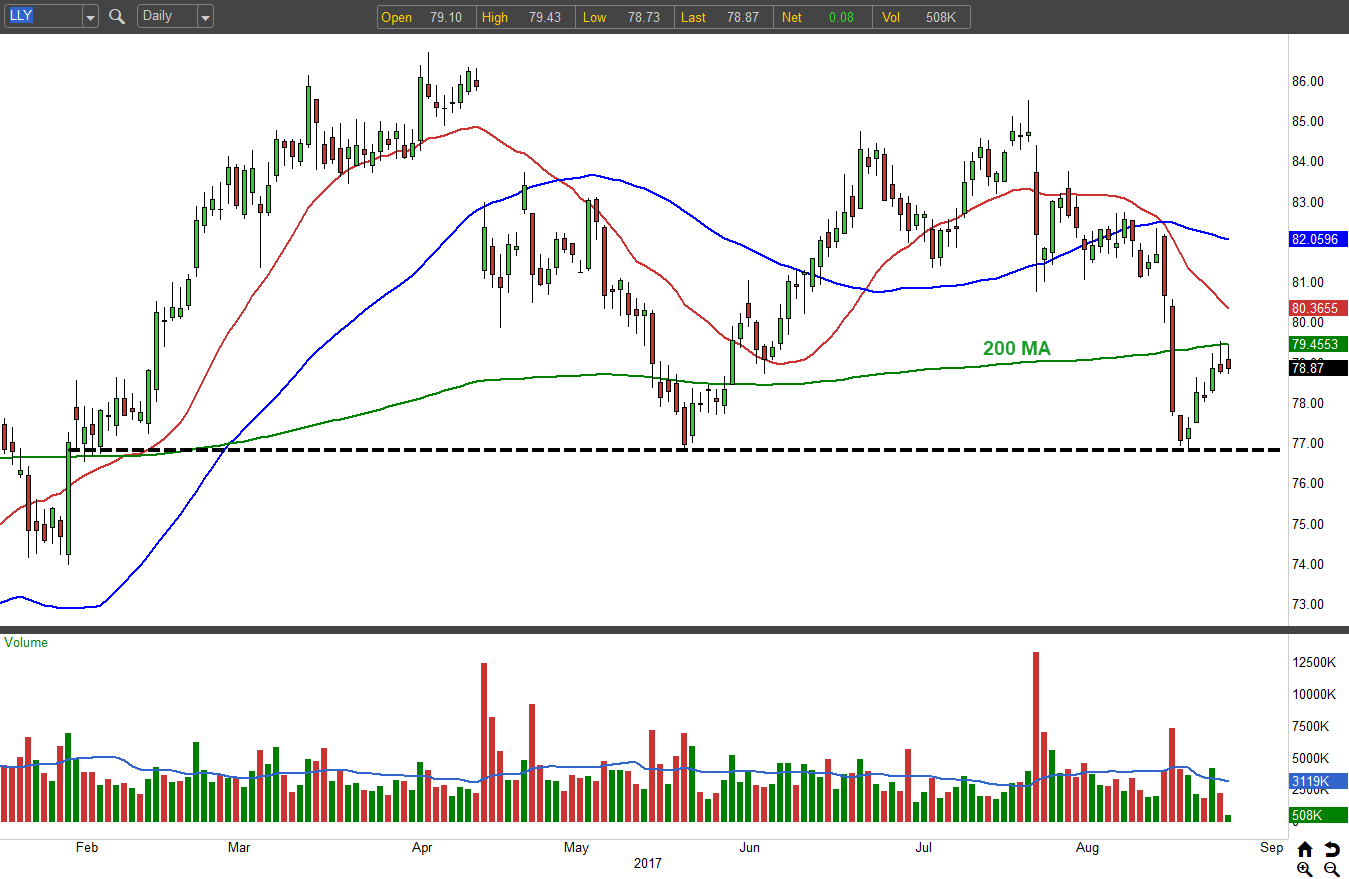Click the zoom in magnifier icon
This screenshot has height=879, width=1349.
(x=1304, y=869)
